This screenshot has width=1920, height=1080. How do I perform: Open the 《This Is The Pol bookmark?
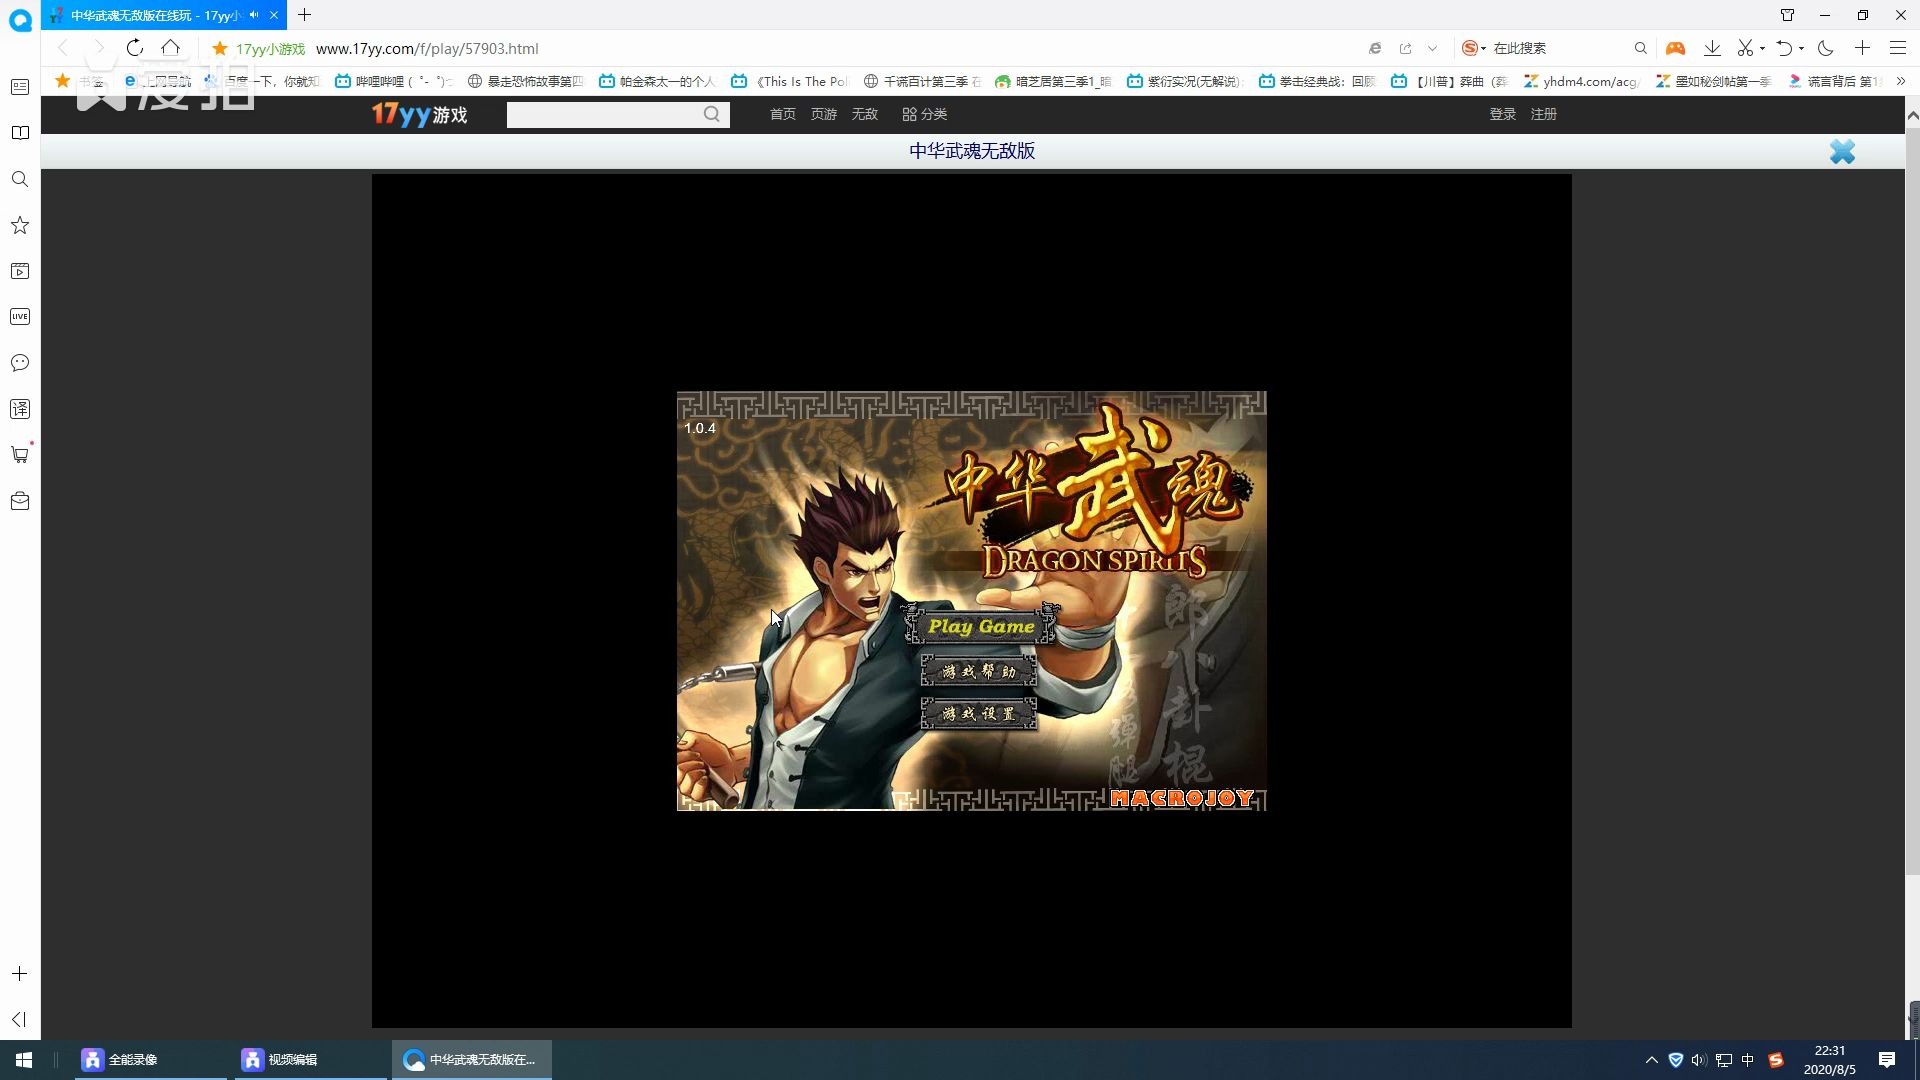(x=790, y=81)
